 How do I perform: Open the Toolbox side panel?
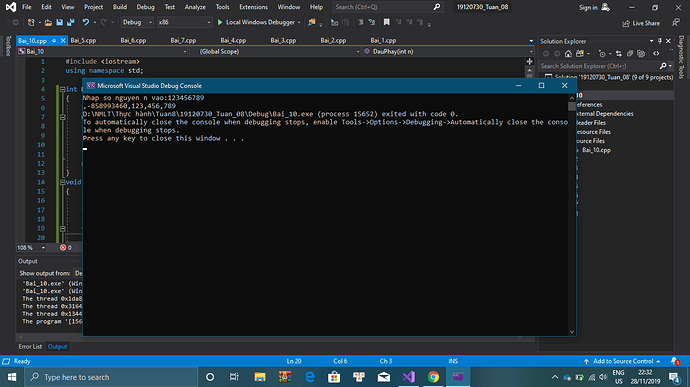(8, 47)
